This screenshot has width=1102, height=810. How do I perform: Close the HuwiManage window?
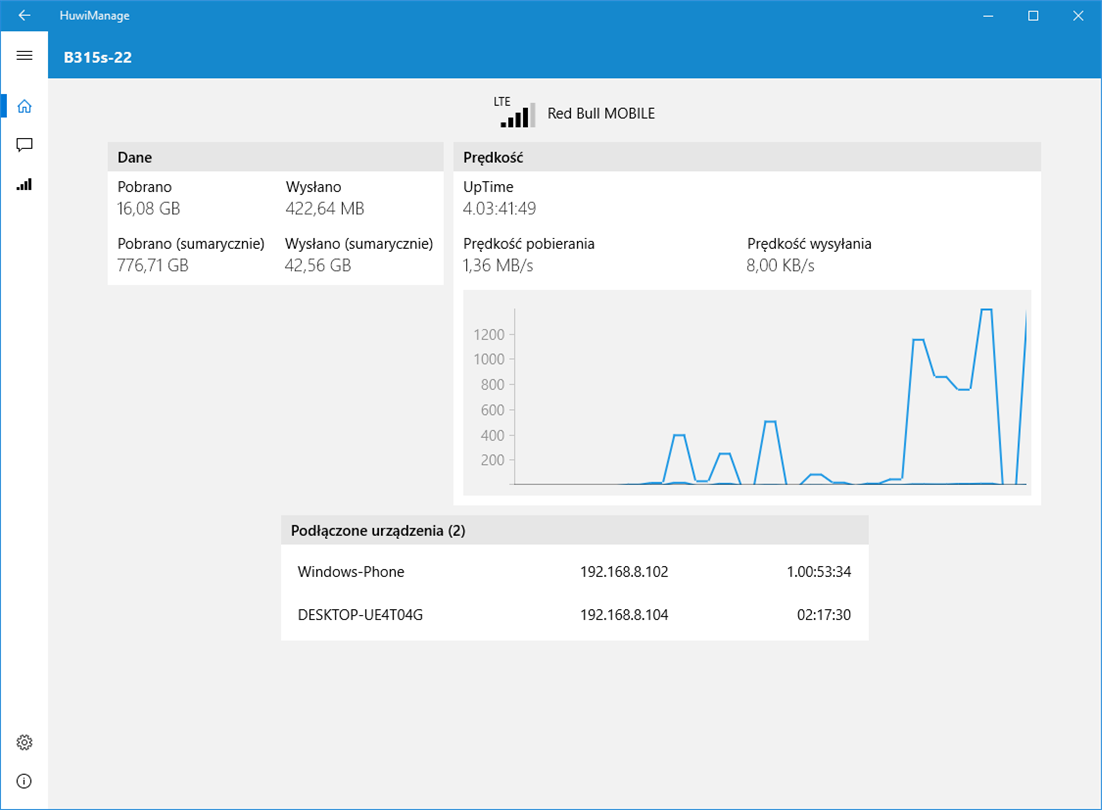[x=1078, y=15]
